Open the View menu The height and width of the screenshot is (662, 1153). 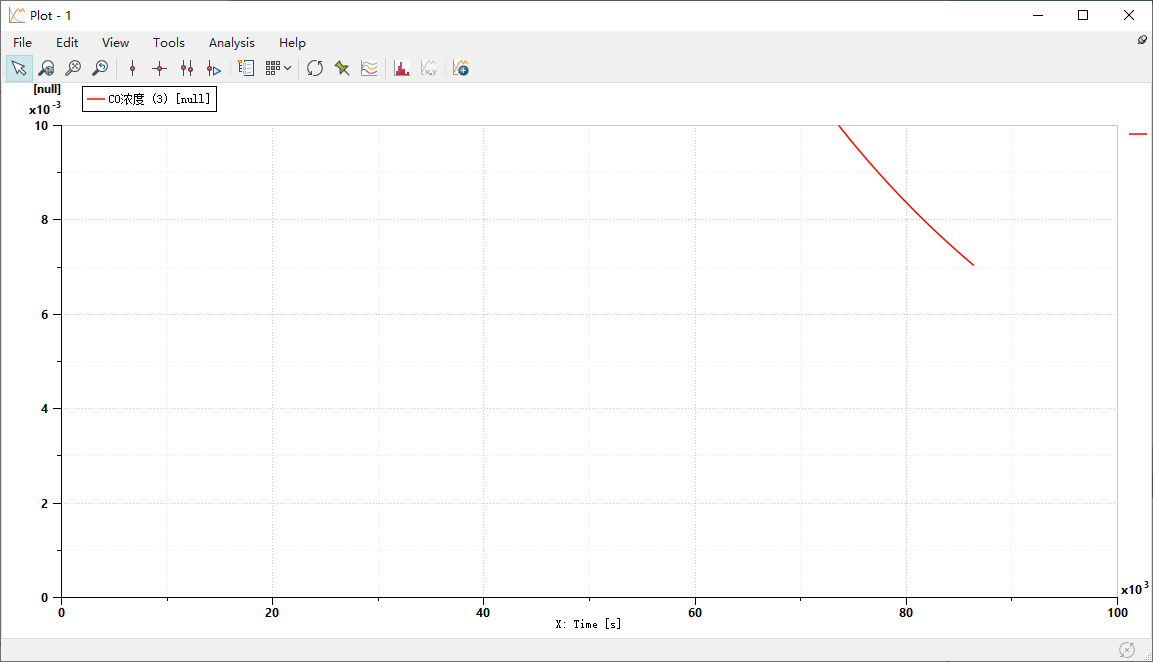(x=115, y=43)
